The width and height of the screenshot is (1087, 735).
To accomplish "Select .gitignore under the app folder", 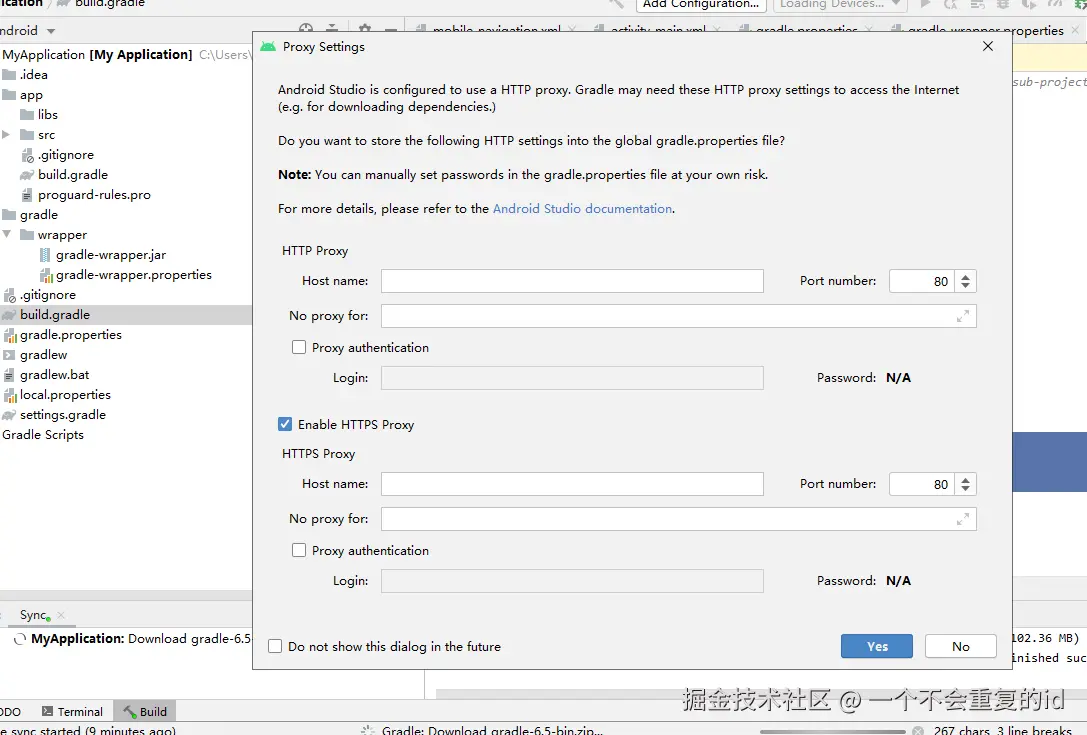I will [x=66, y=155].
